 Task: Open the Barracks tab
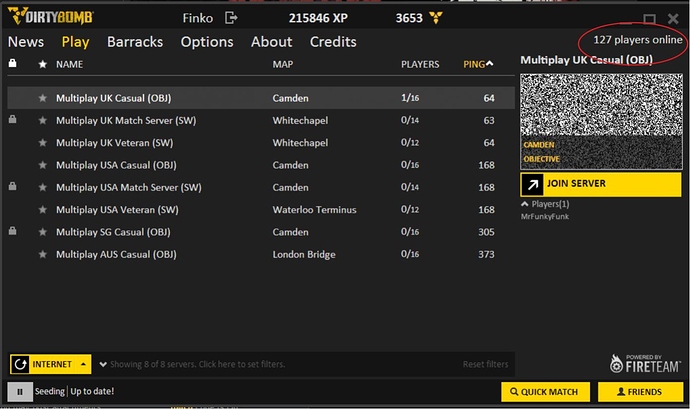[x=134, y=42]
